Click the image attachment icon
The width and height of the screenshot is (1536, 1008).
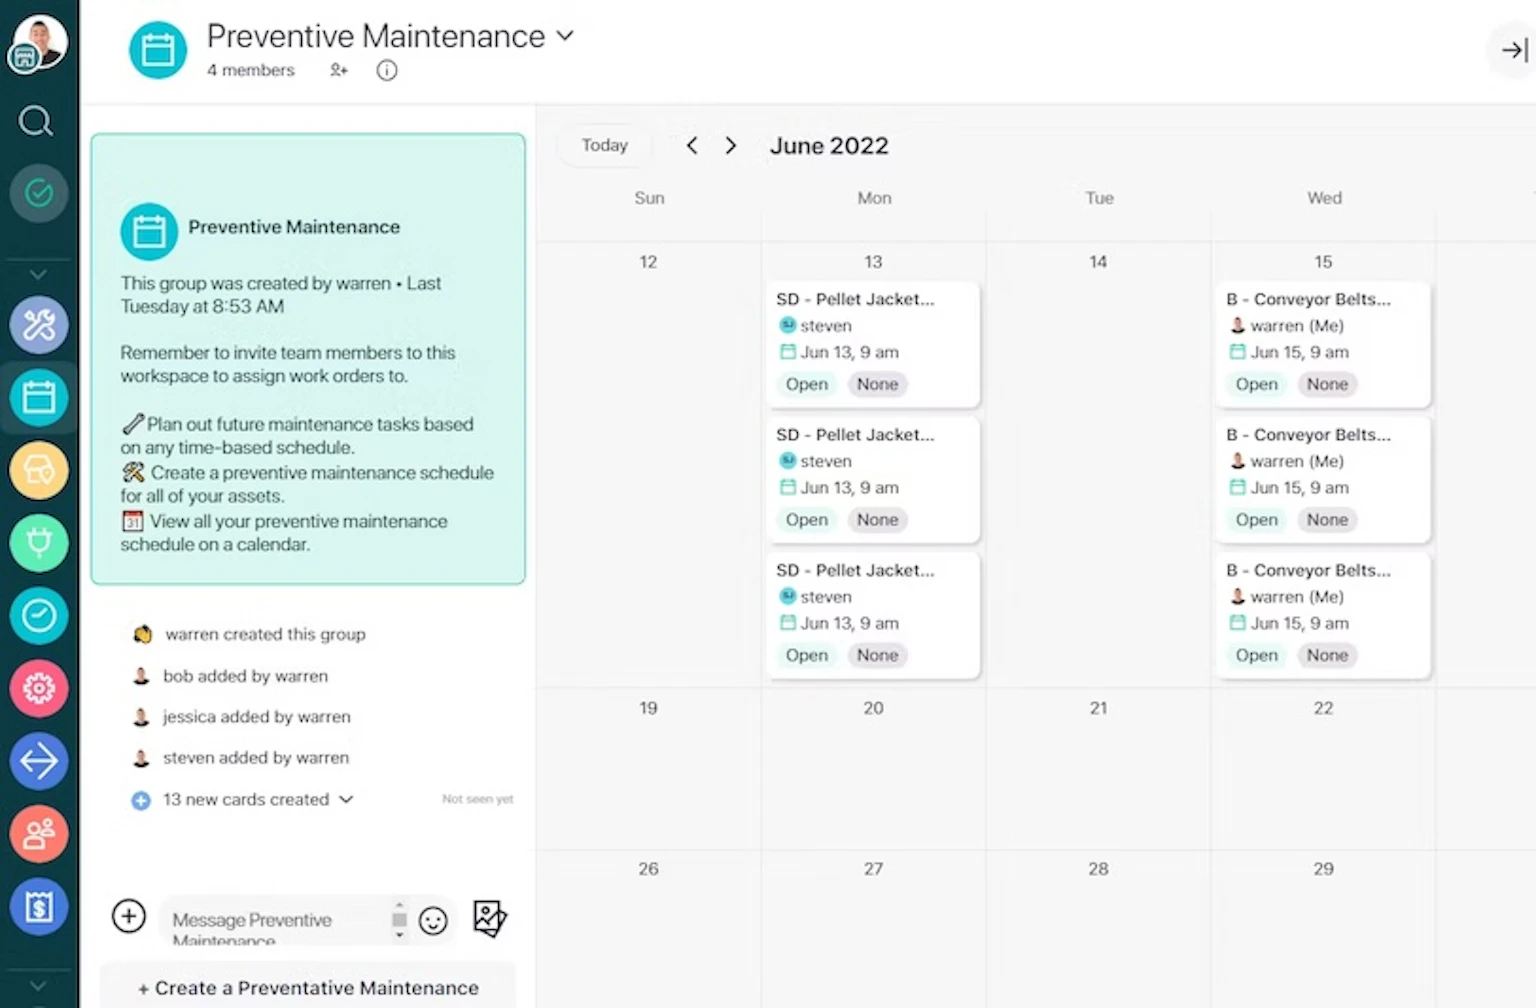coord(490,919)
